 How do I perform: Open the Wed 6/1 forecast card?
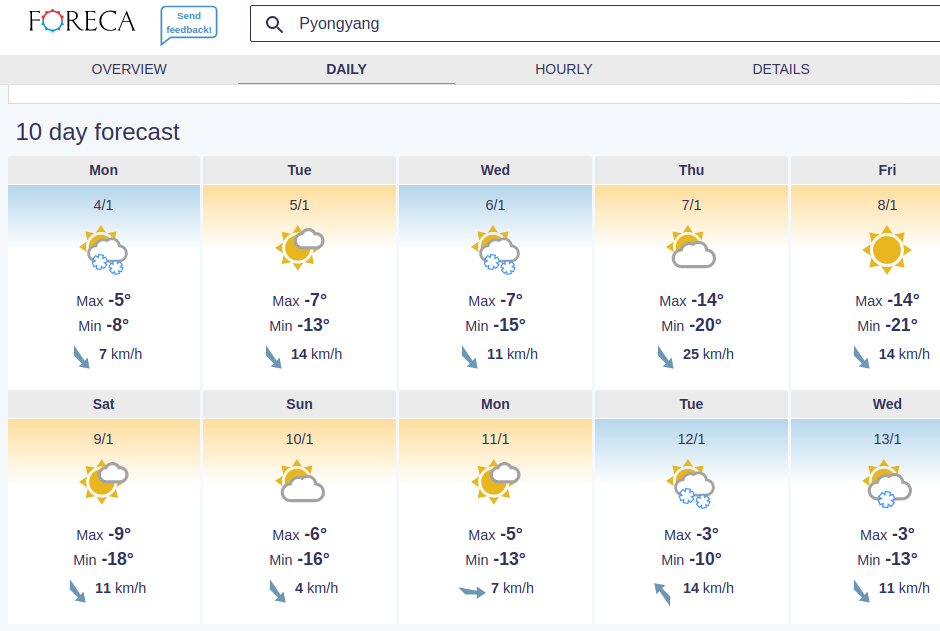(495, 273)
